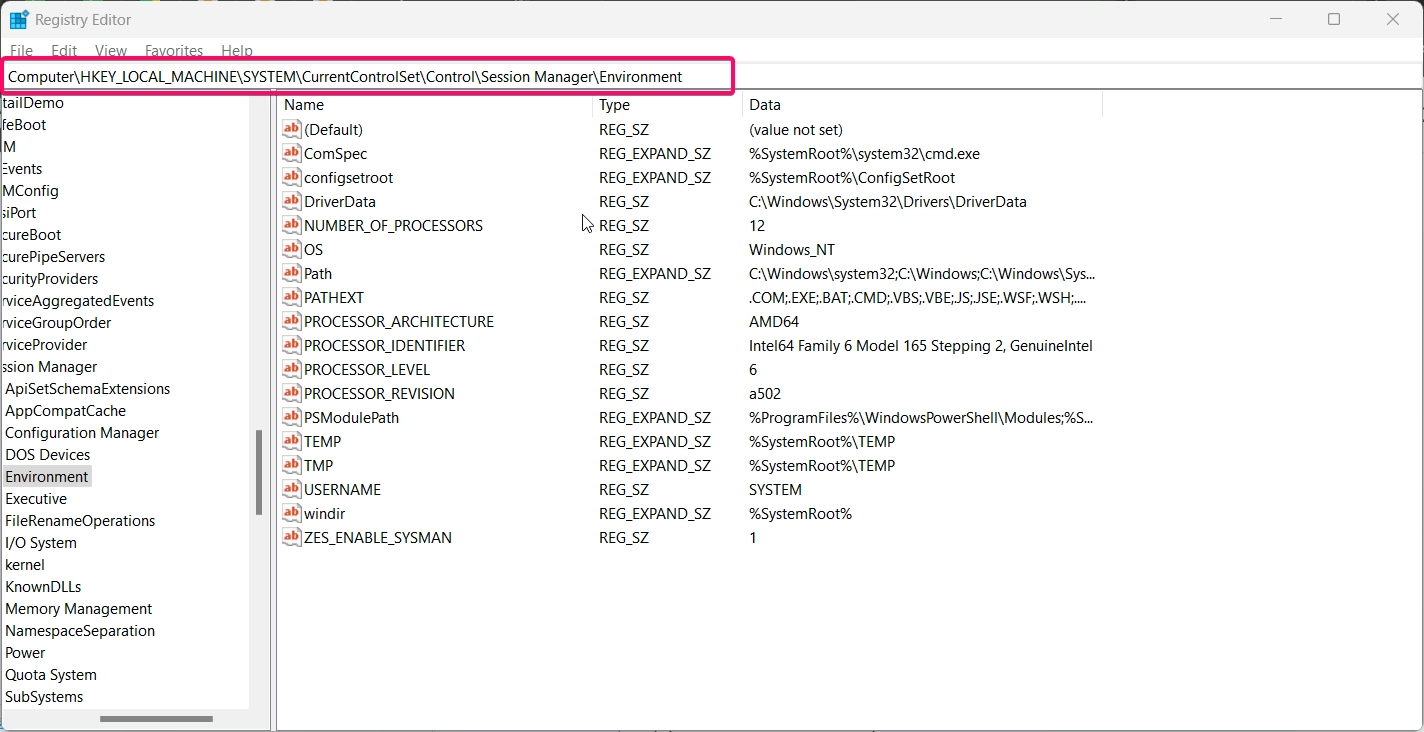
Task: Select the Power key in the tree
Action: click(x=25, y=653)
